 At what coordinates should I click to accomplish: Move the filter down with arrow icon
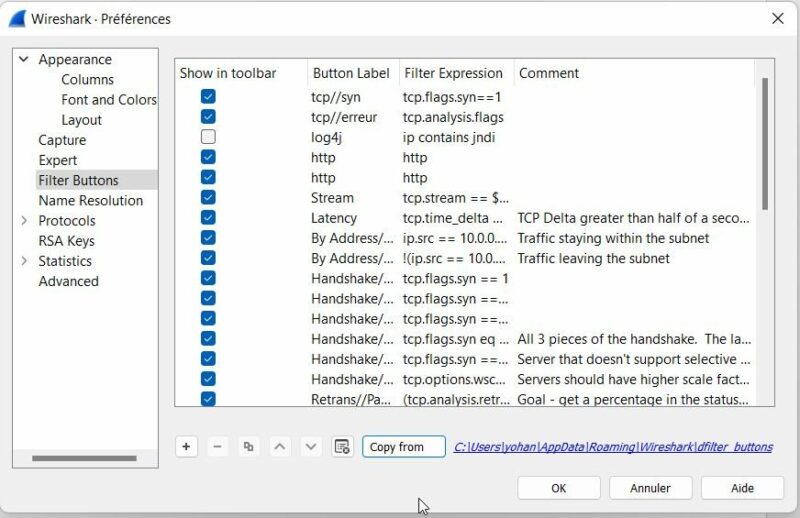pyautogui.click(x=311, y=447)
